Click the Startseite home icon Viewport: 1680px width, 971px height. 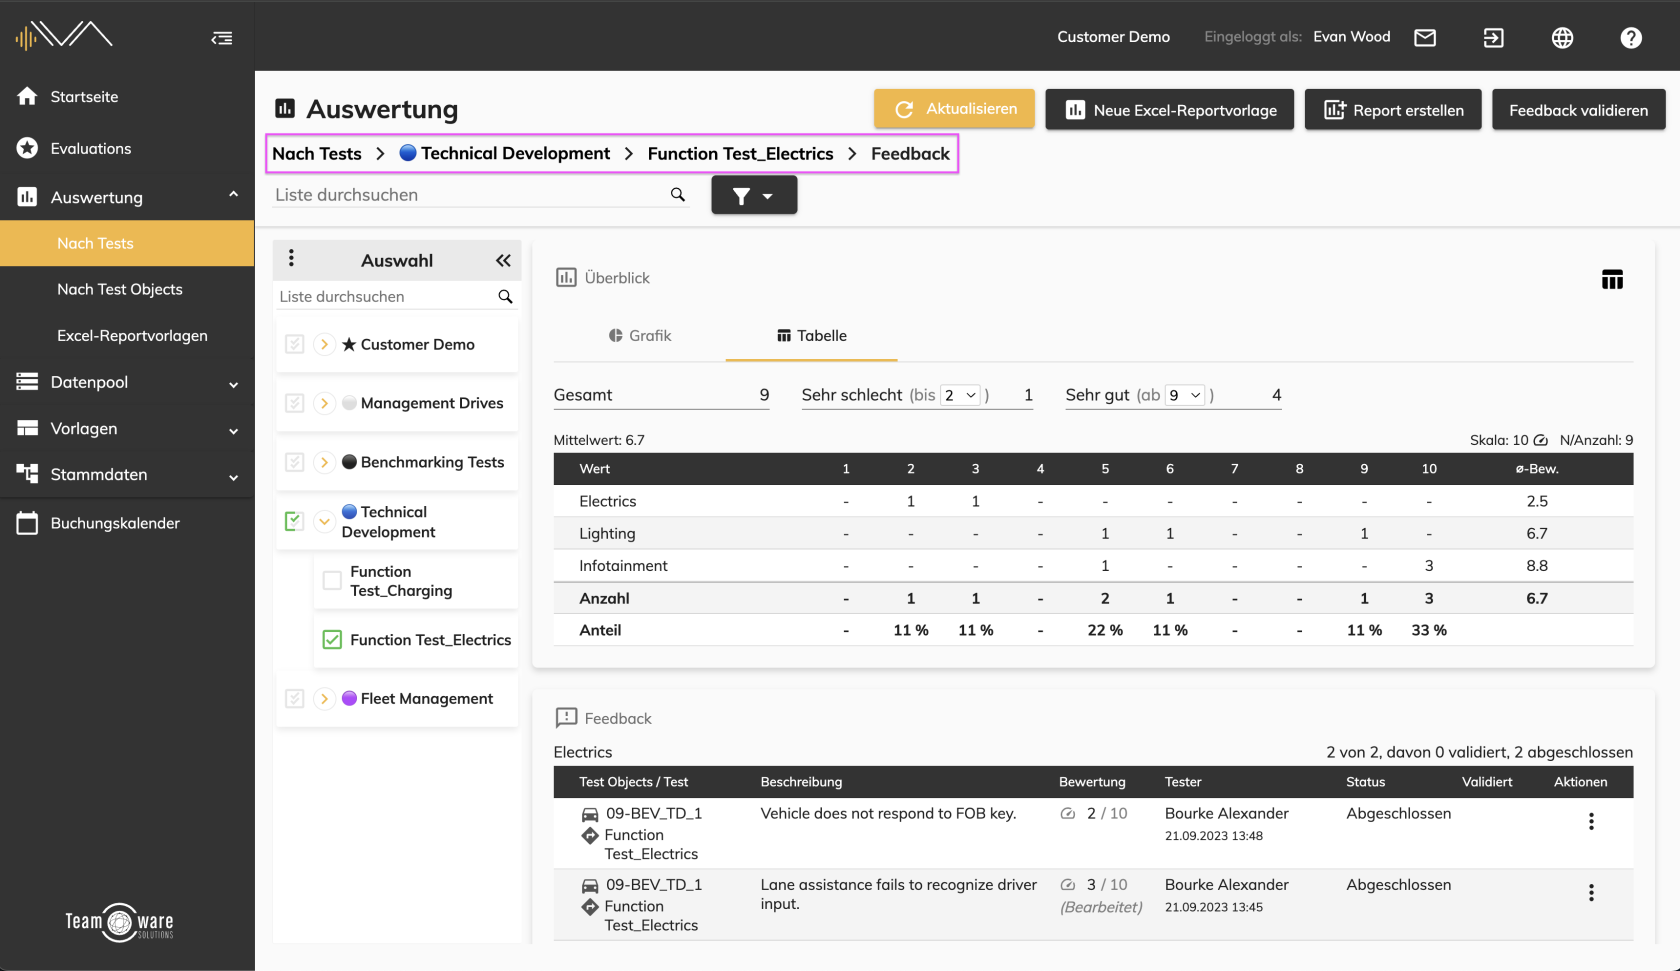coord(27,96)
